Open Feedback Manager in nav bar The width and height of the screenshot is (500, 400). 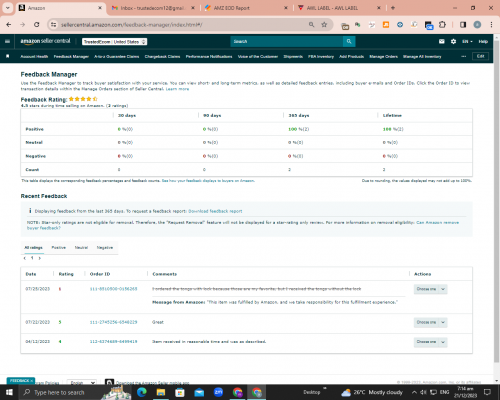tap(71, 57)
